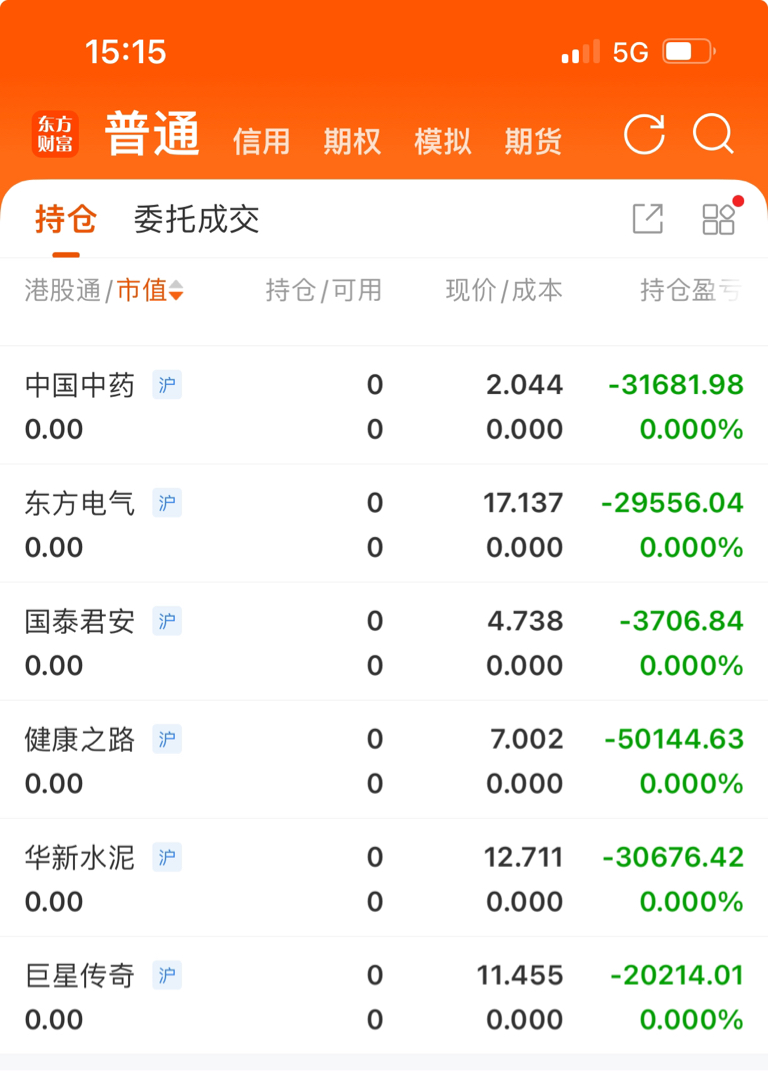
Task: Open the 健康之路 holding
Action: pyautogui.click(x=384, y=760)
